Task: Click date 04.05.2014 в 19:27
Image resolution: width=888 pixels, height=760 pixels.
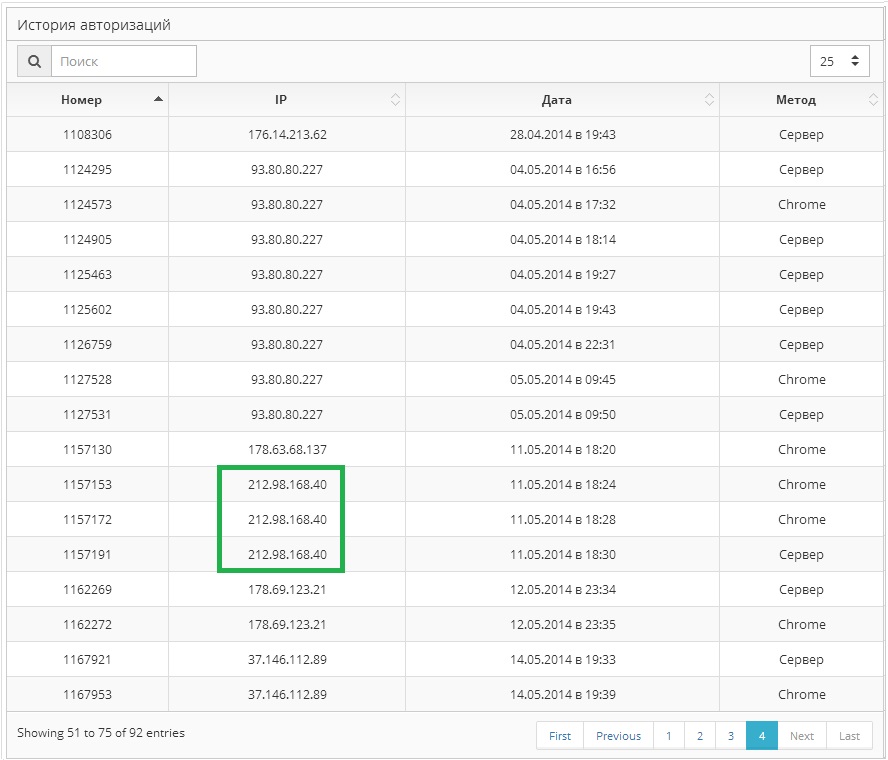Action: click(562, 275)
